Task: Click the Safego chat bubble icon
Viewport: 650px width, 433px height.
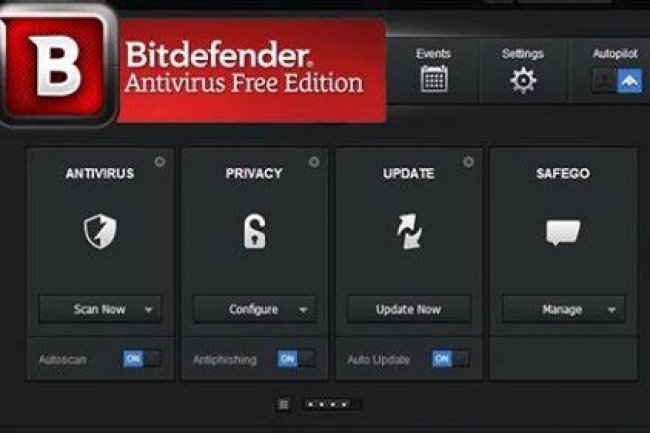Action: click(x=563, y=232)
